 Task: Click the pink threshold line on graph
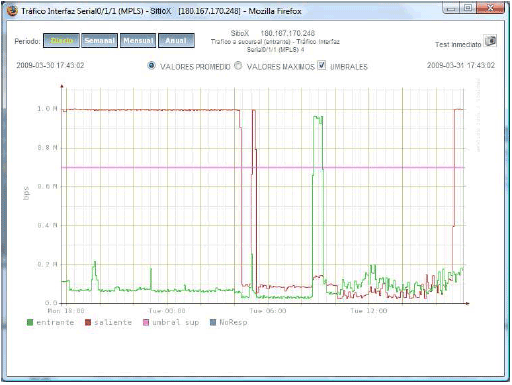263,167
